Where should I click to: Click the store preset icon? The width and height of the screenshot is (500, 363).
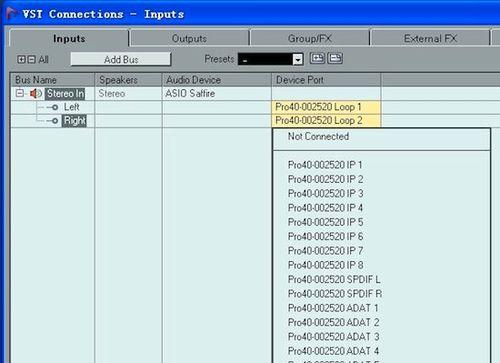[x=317, y=58]
